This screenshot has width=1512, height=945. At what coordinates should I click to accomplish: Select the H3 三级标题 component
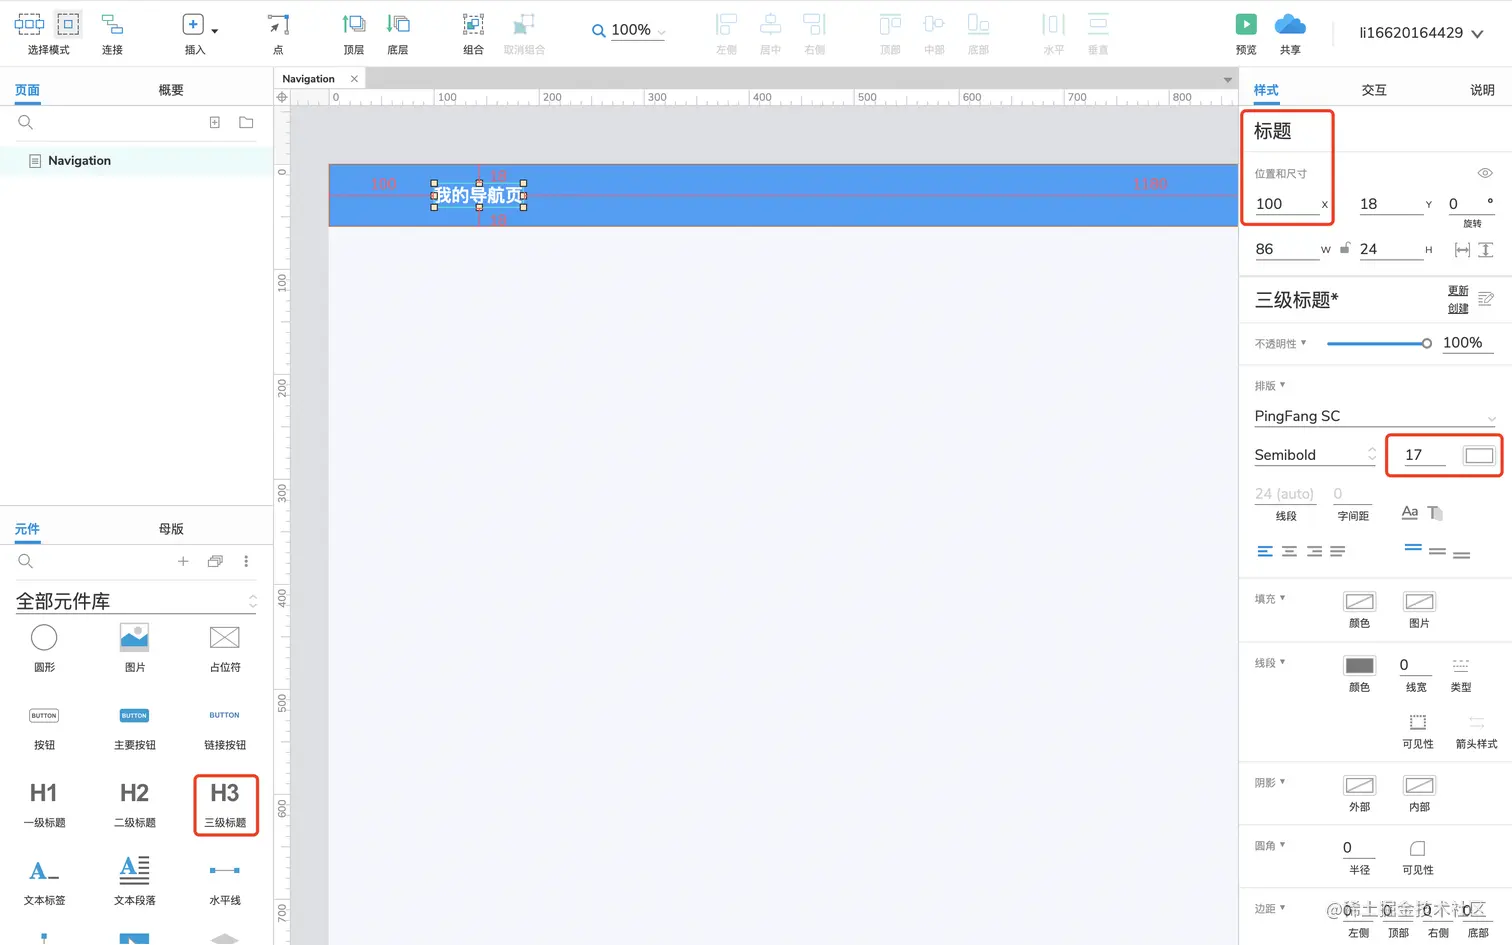click(x=225, y=804)
